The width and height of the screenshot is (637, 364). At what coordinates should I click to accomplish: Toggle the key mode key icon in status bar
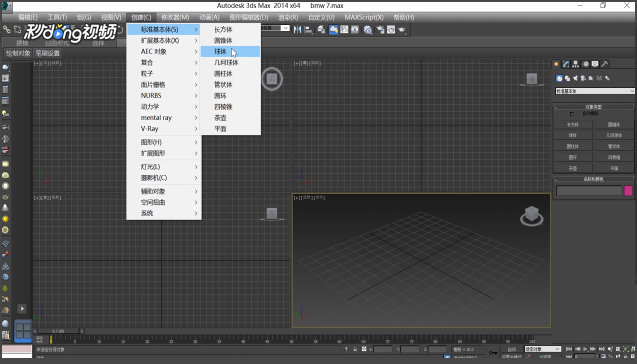493,352
